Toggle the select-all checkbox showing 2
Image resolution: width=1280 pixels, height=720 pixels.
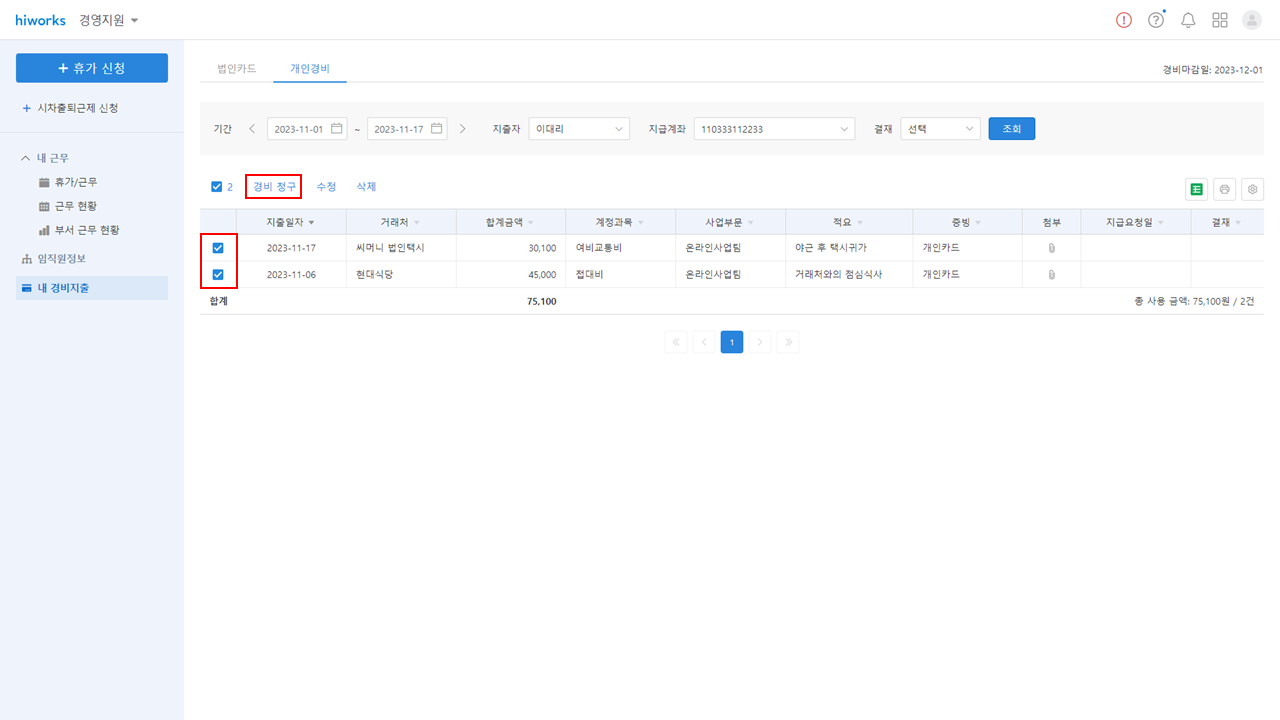[x=217, y=187]
